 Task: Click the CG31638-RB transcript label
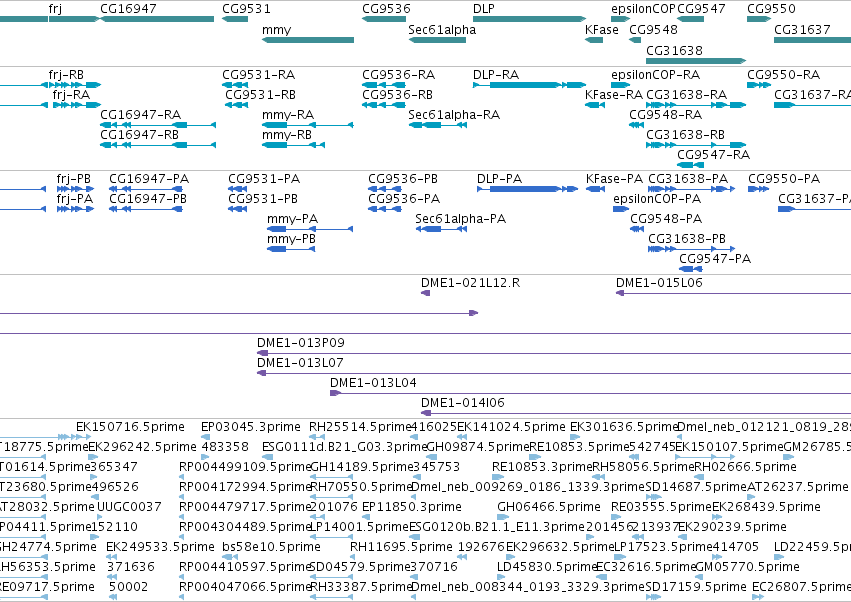coord(685,135)
